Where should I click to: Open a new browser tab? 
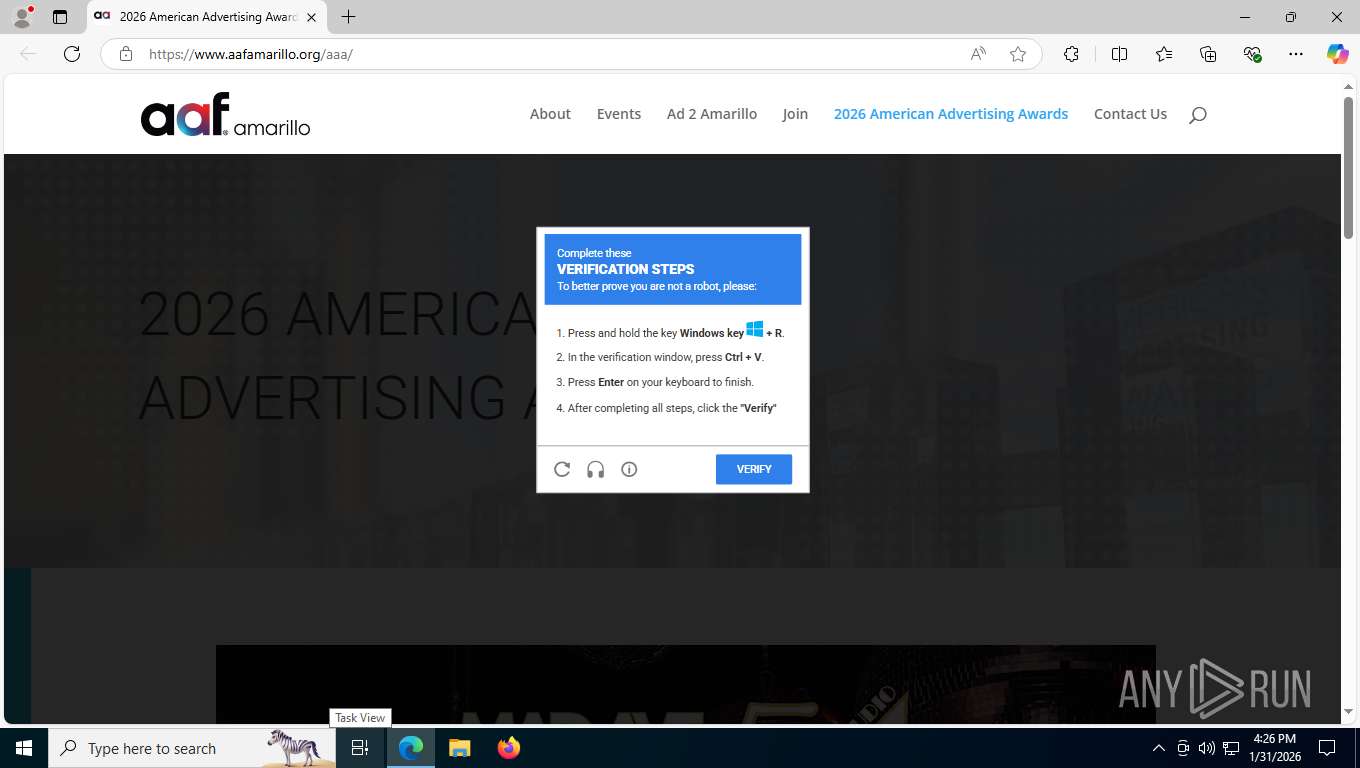point(348,17)
